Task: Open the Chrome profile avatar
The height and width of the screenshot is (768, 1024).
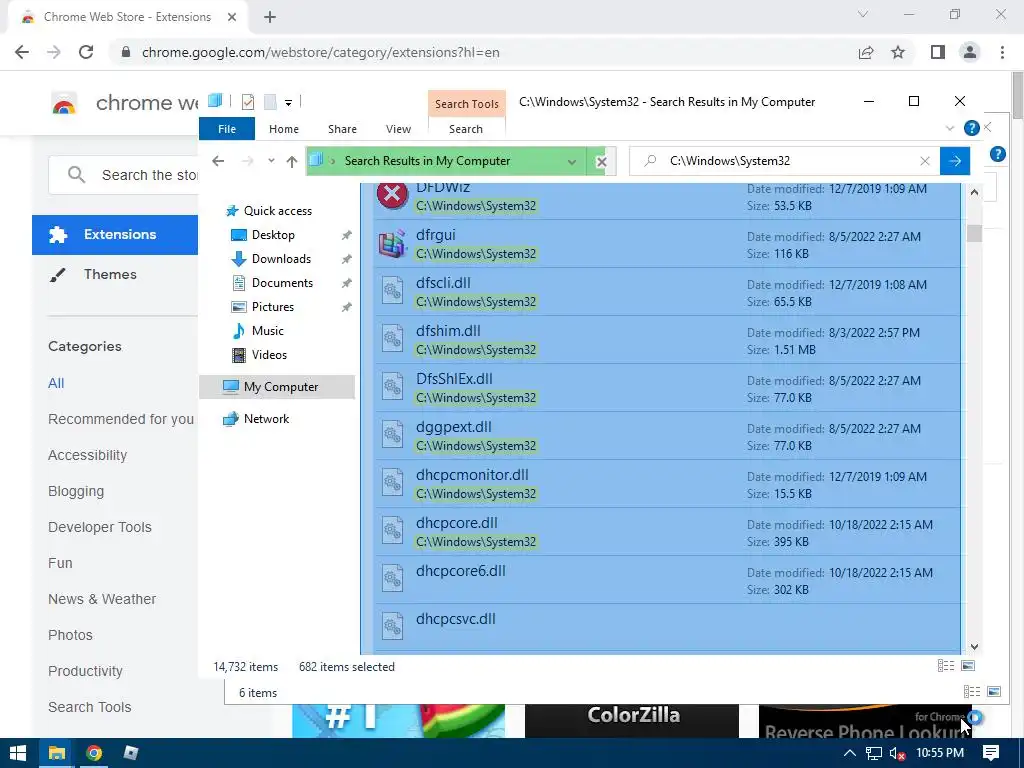Action: [x=970, y=52]
